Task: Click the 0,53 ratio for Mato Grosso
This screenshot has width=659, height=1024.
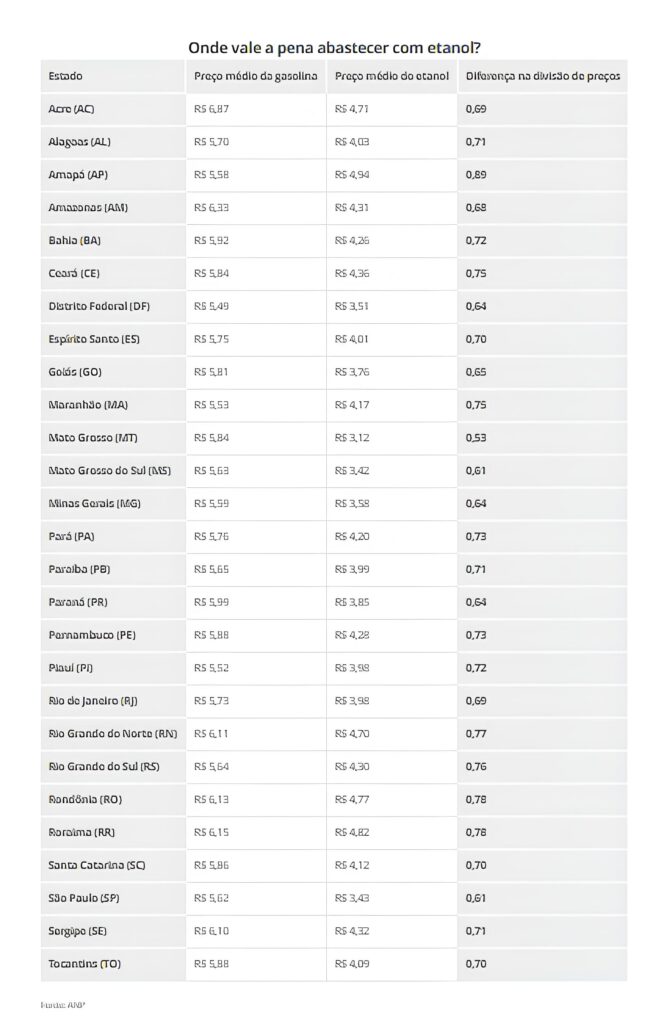Action: 476,438
